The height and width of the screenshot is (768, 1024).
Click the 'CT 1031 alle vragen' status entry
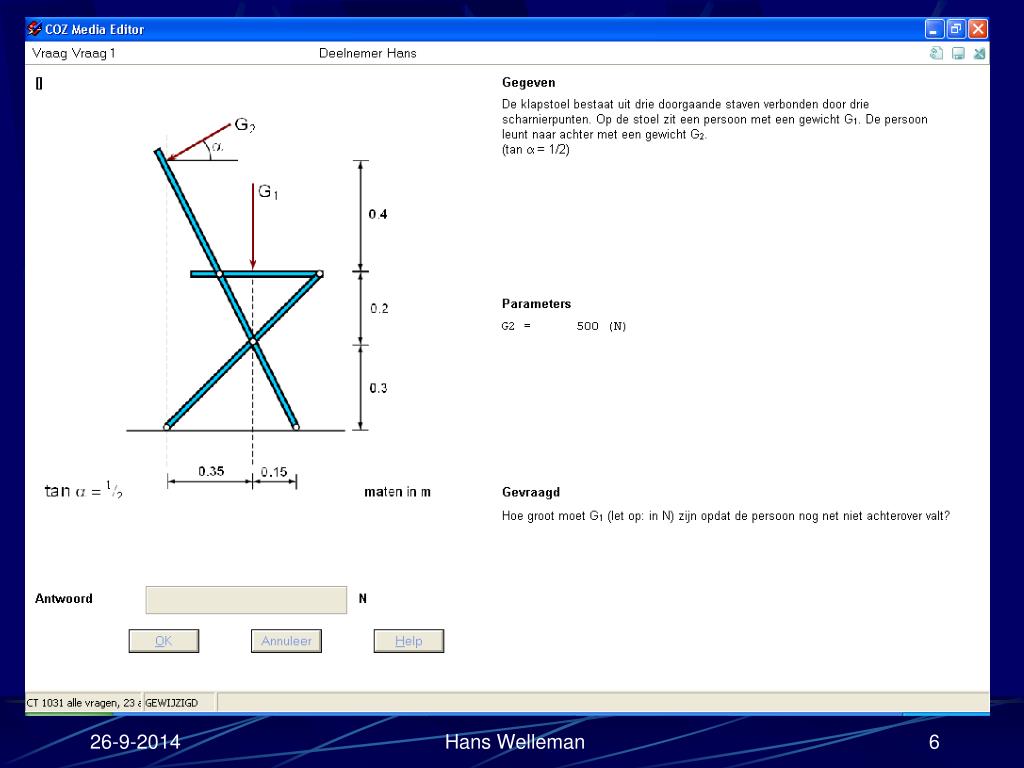click(x=84, y=703)
